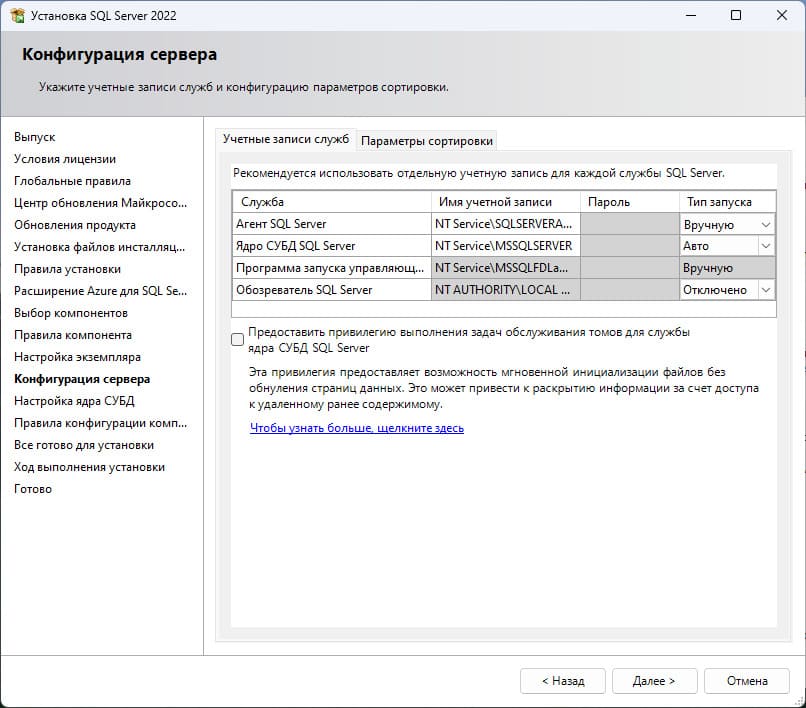Click password cell for Ядро СУБД SQL Server
806x708 pixels.
pyautogui.click(x=630, y=246)
